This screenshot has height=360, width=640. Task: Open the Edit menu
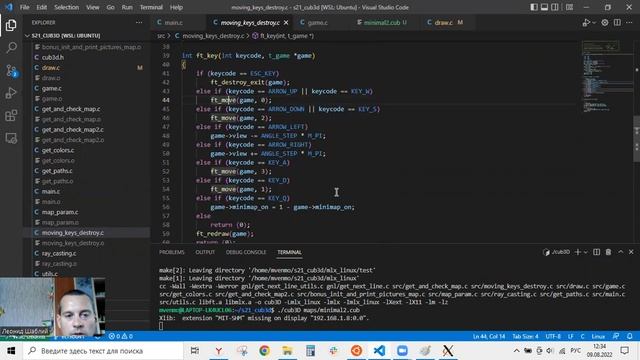[x=41, y=7]
